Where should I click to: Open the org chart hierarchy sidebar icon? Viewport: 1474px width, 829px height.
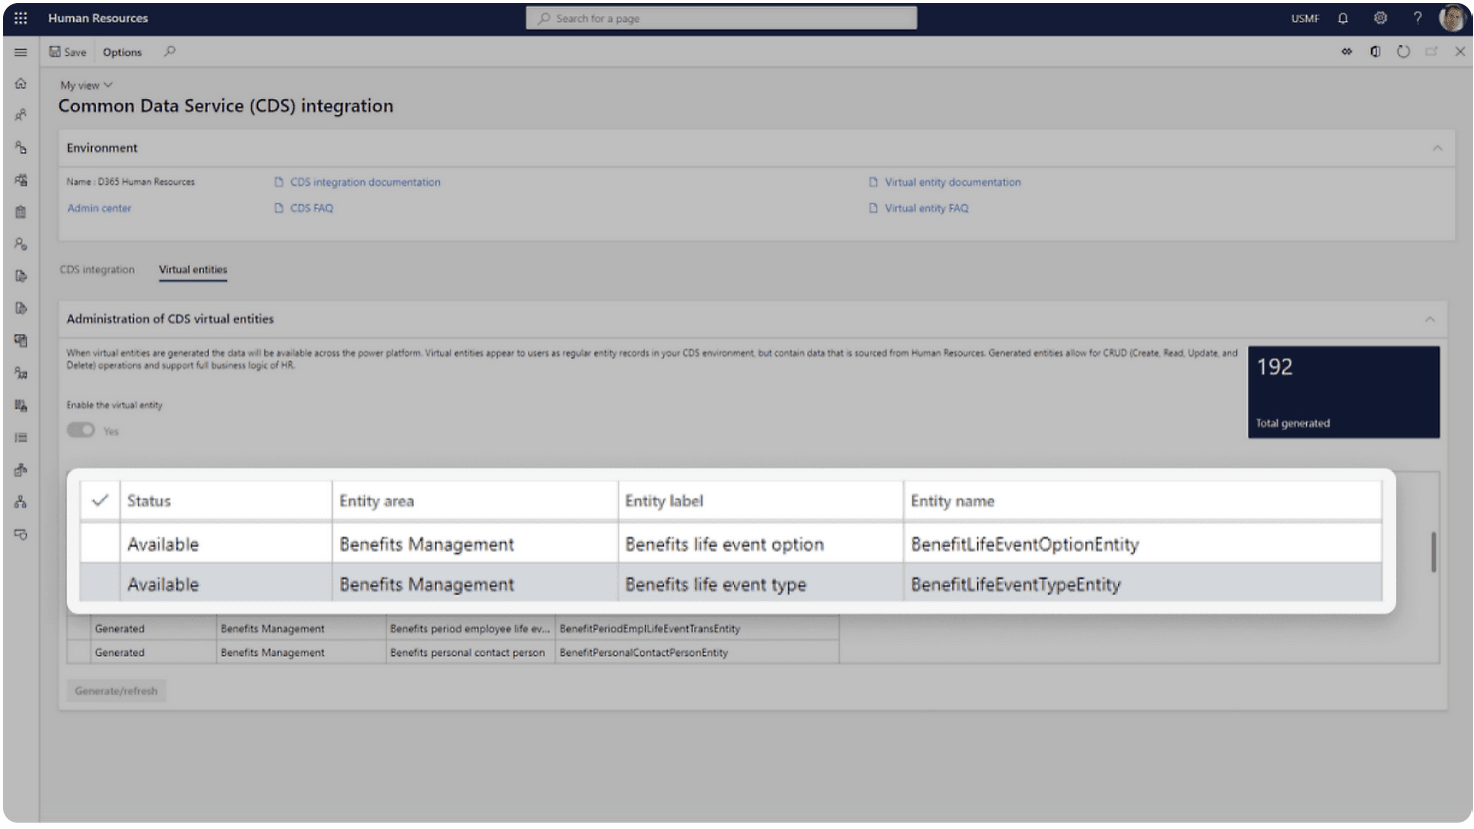click(20, 503)
